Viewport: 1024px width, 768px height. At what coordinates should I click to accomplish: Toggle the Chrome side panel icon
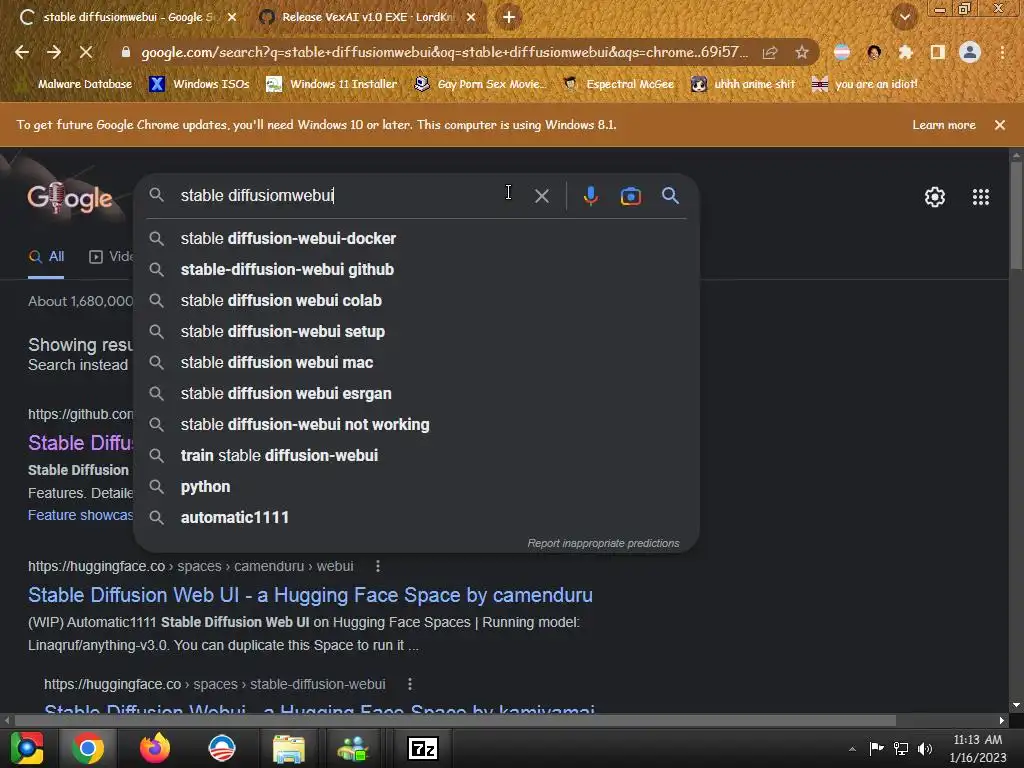pyautogui.click(x=937, y=52)
